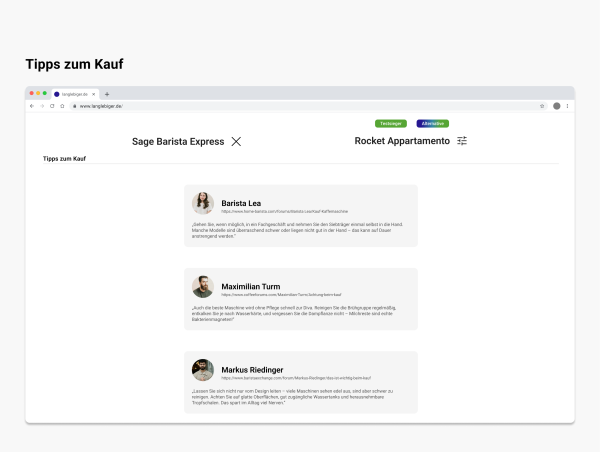Screen dimensions: 600x452
Task: Open filter settings beside Rocket Appartamento
Action: 462,141
